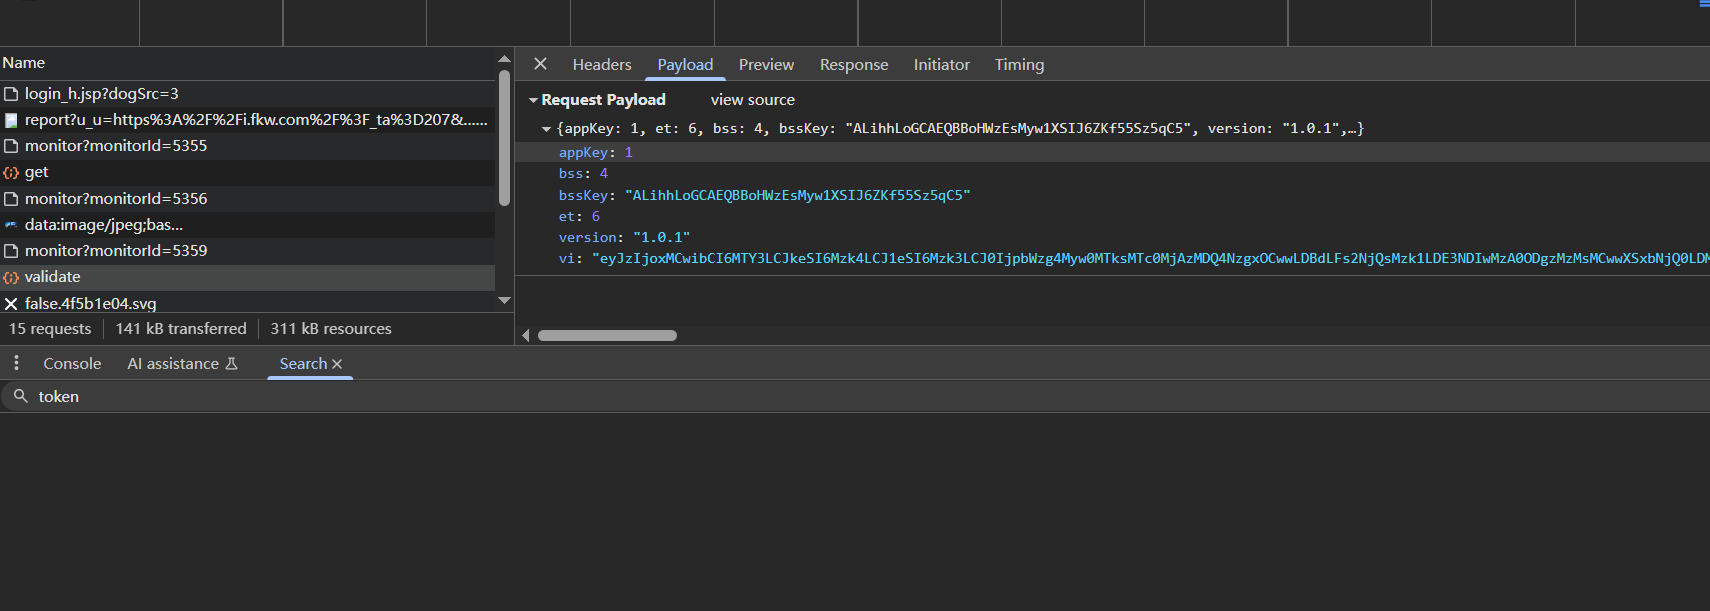
Task: Click the document icon beside login_h.jsp
Action: [12, 94]
